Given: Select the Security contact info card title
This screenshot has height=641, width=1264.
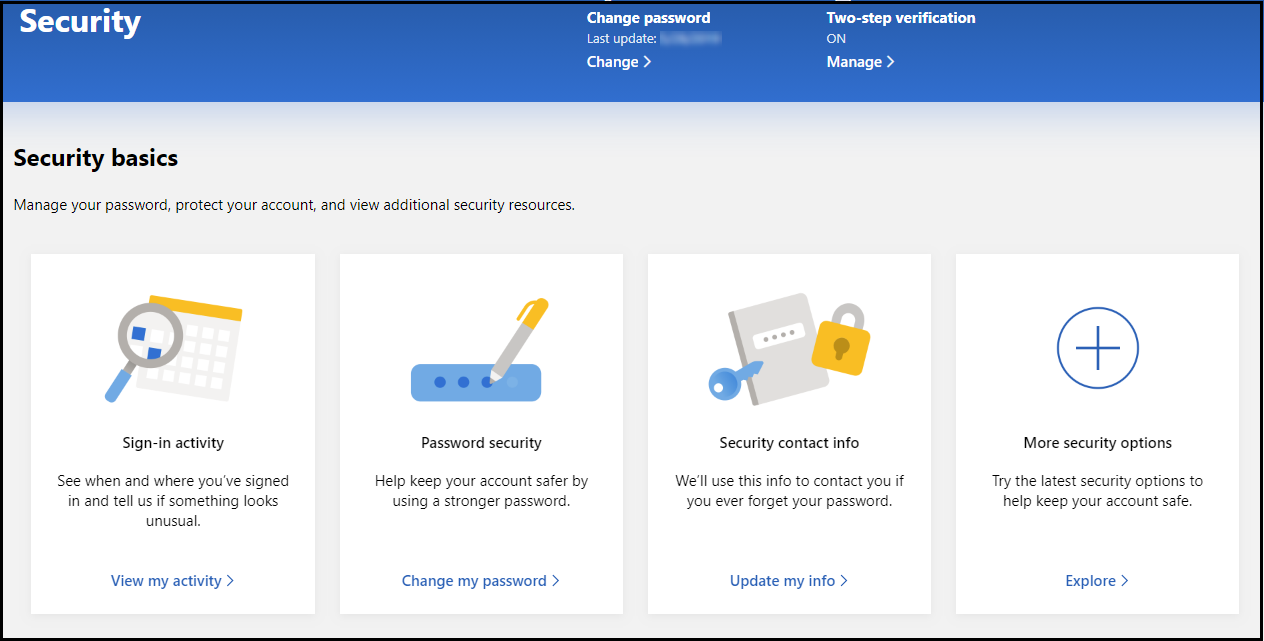Looking at the screenshot, I should [789, 443].
